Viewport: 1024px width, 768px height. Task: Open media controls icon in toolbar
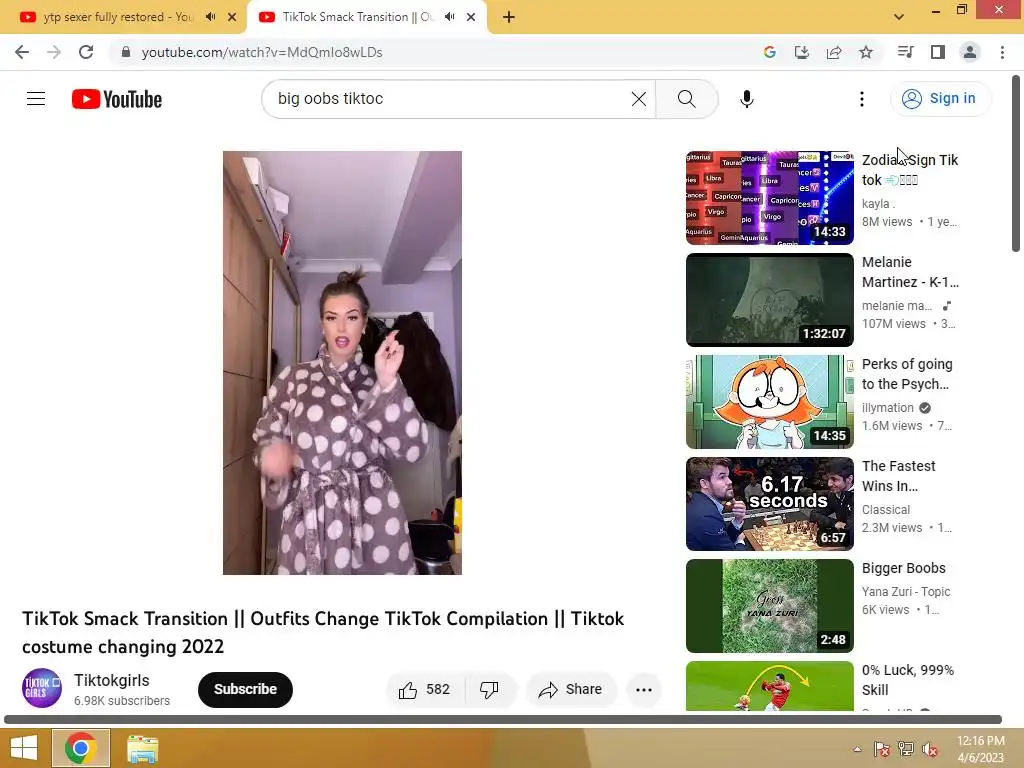[905, 52]
